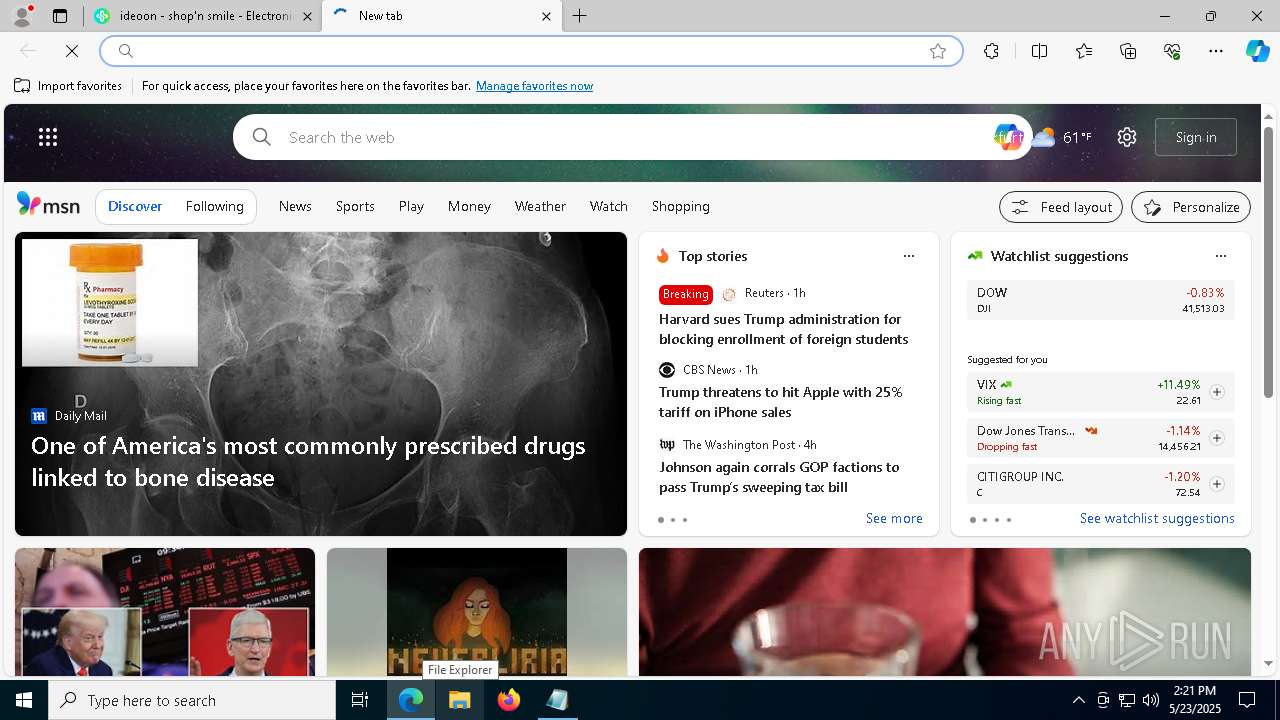Toggle the split screen icon
The height and width of the screenshot is (720, 1280).
[1039, 51]
